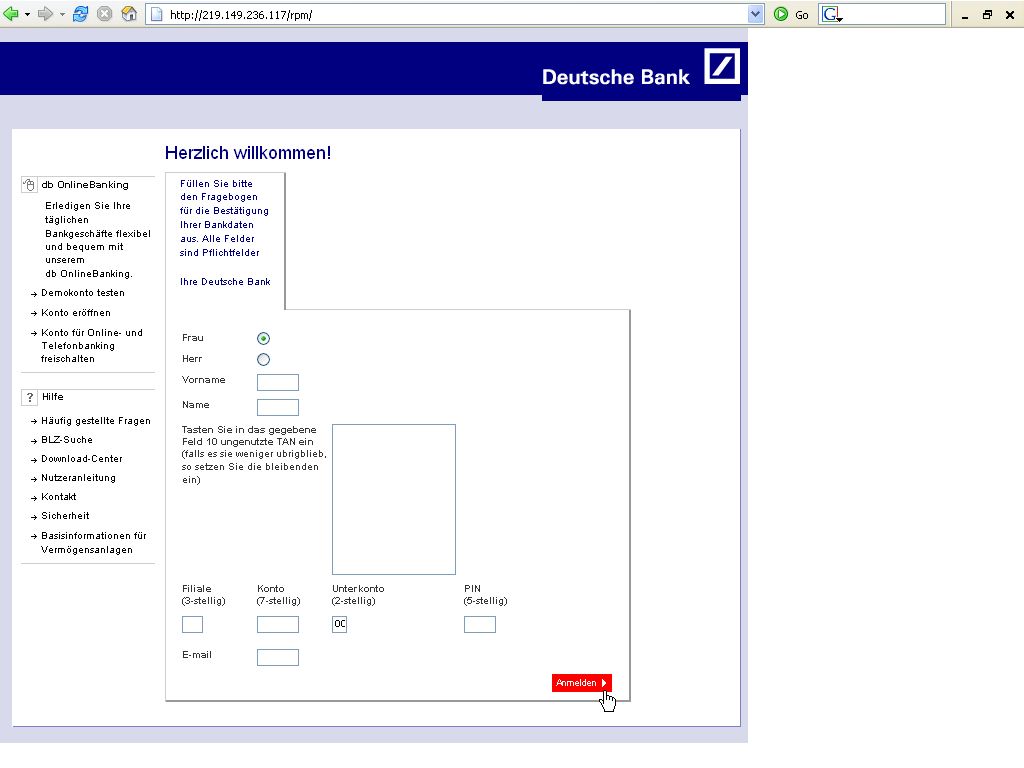Open the Hilfe section heading

click(x=53, y=396)
